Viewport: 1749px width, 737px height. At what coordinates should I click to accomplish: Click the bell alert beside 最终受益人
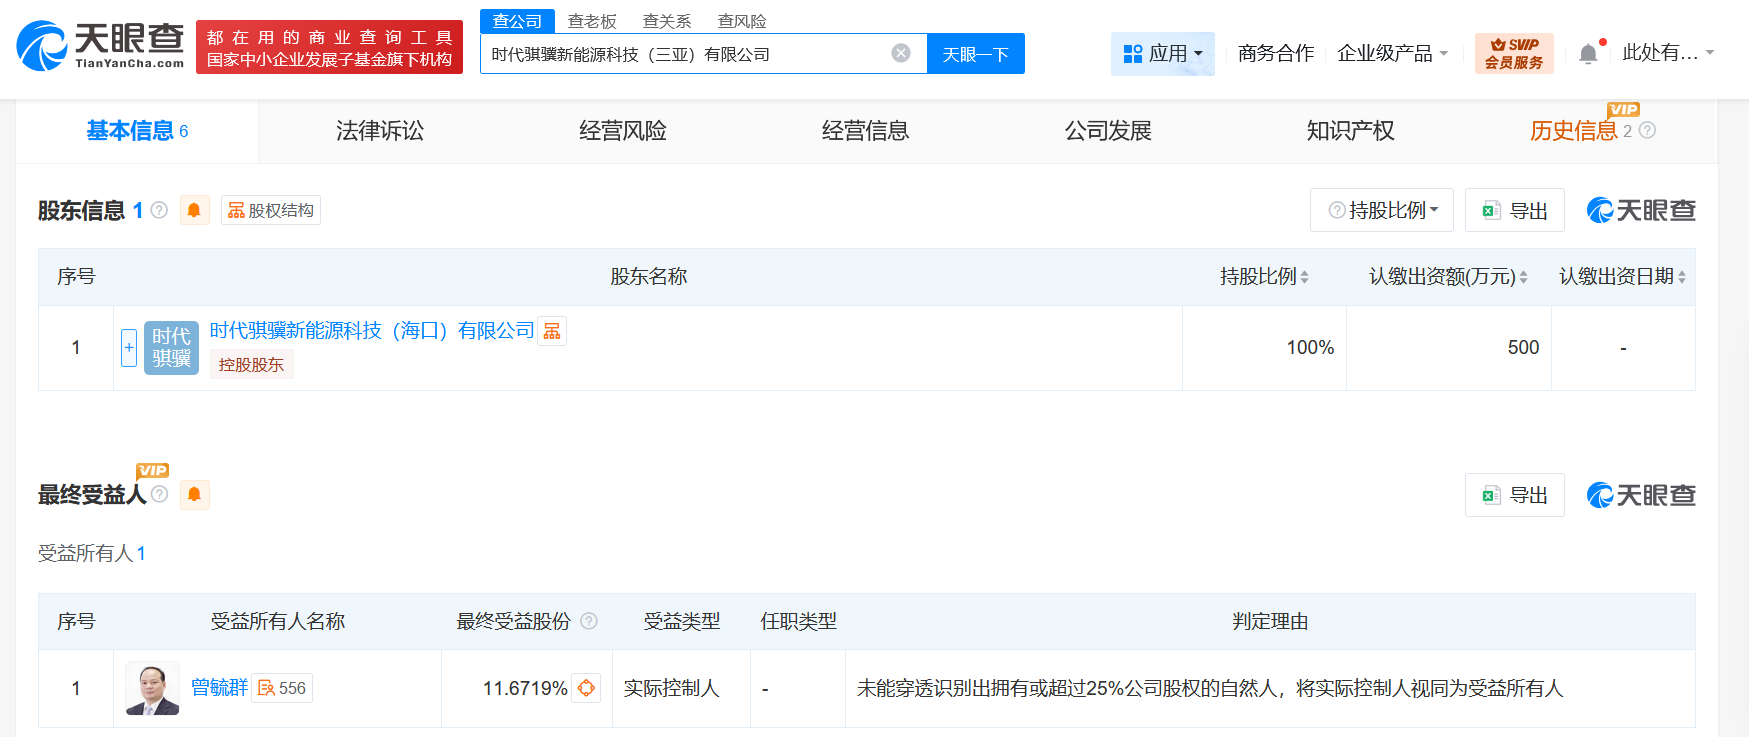coord(194,495)
